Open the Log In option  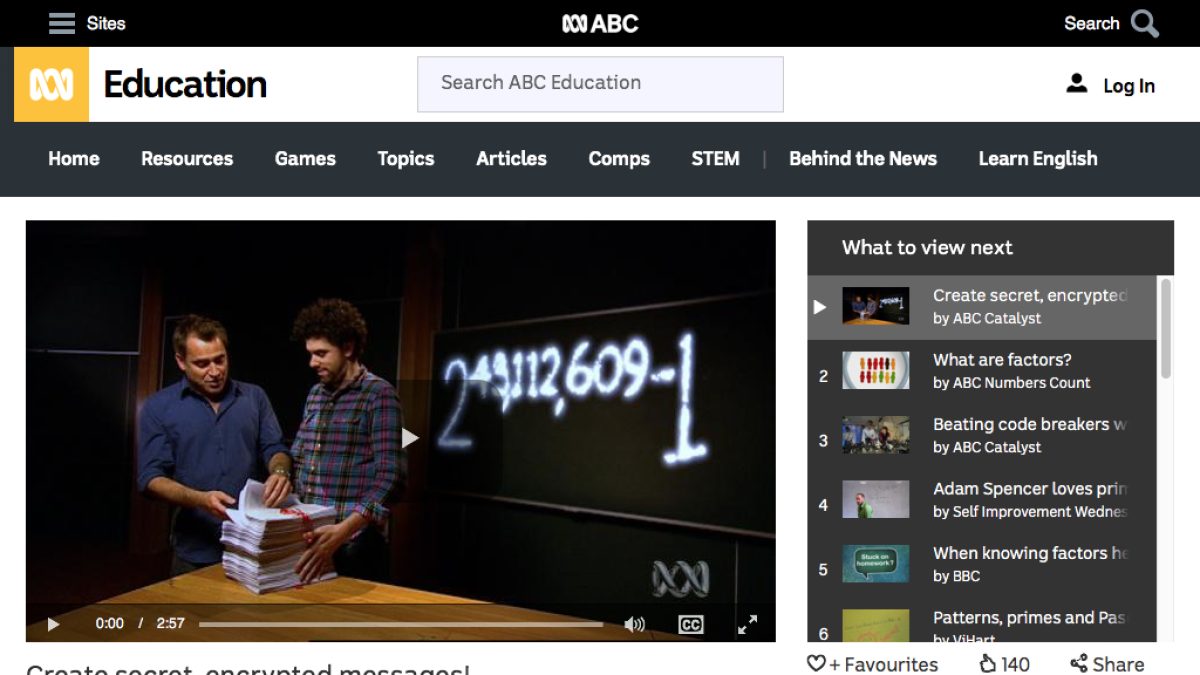(1111, 85)
